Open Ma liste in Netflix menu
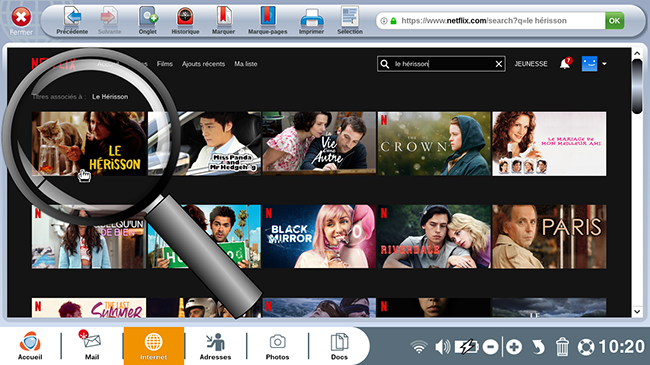650x365 pixels. click(x=246, y=64)
